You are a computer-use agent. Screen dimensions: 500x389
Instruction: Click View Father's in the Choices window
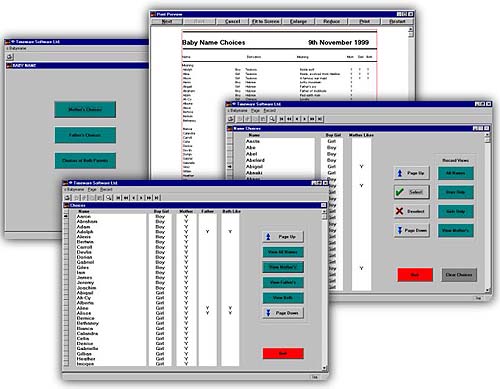tap(283, 282)
